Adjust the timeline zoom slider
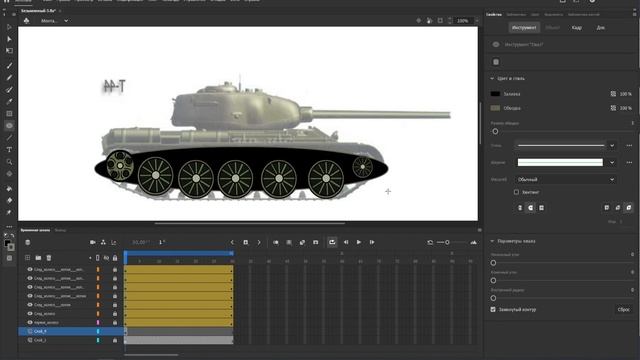Image resolution: width=640 pixels, height=360 pixels. click(447, 242)
